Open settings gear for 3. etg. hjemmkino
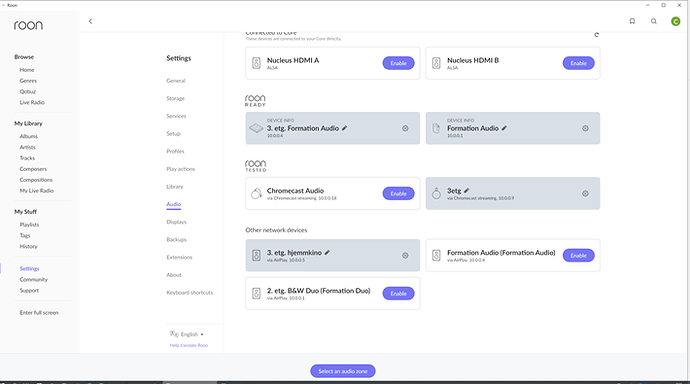Screen dimensions: 690x384 405,256
